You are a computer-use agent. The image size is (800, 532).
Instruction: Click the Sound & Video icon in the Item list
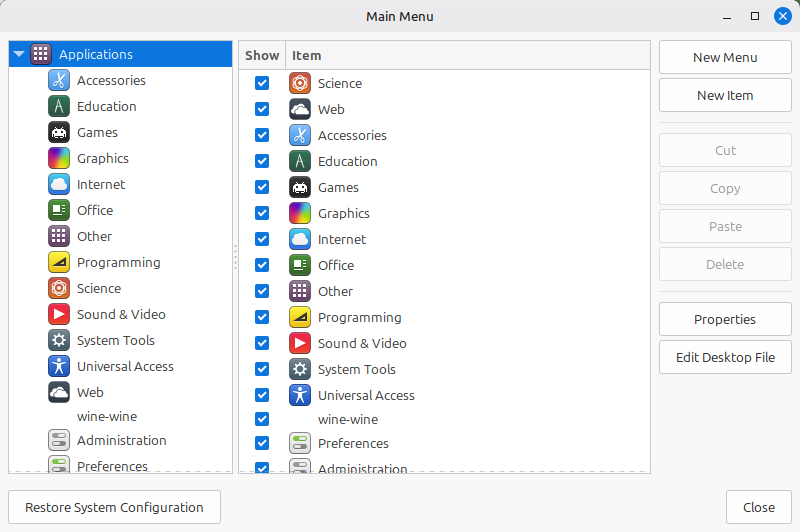click(300, 343)
